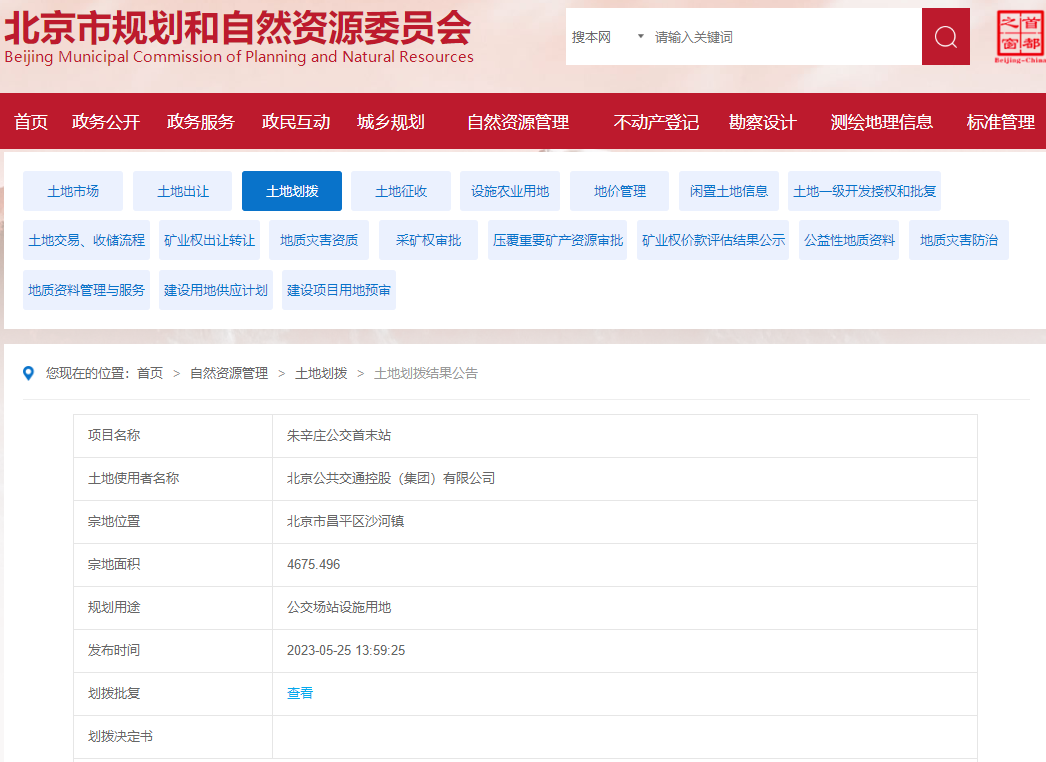The image size is (1046, 762).
Task: Click the Beijing-China red seal logo
Action: pos(1020,37)
